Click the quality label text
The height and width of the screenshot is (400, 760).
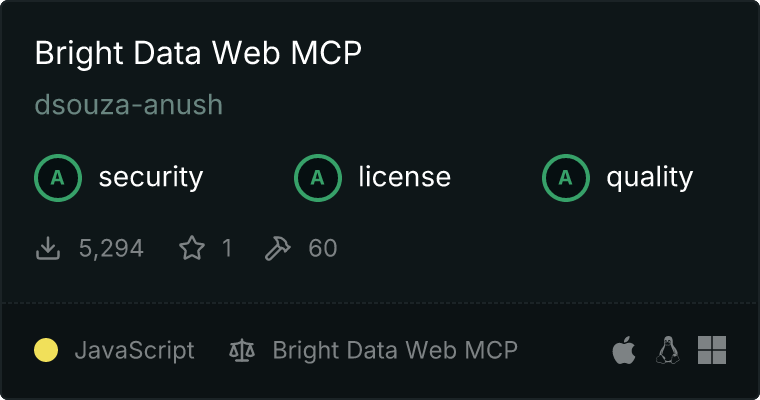pyautogui.click(x=650, y=178)
